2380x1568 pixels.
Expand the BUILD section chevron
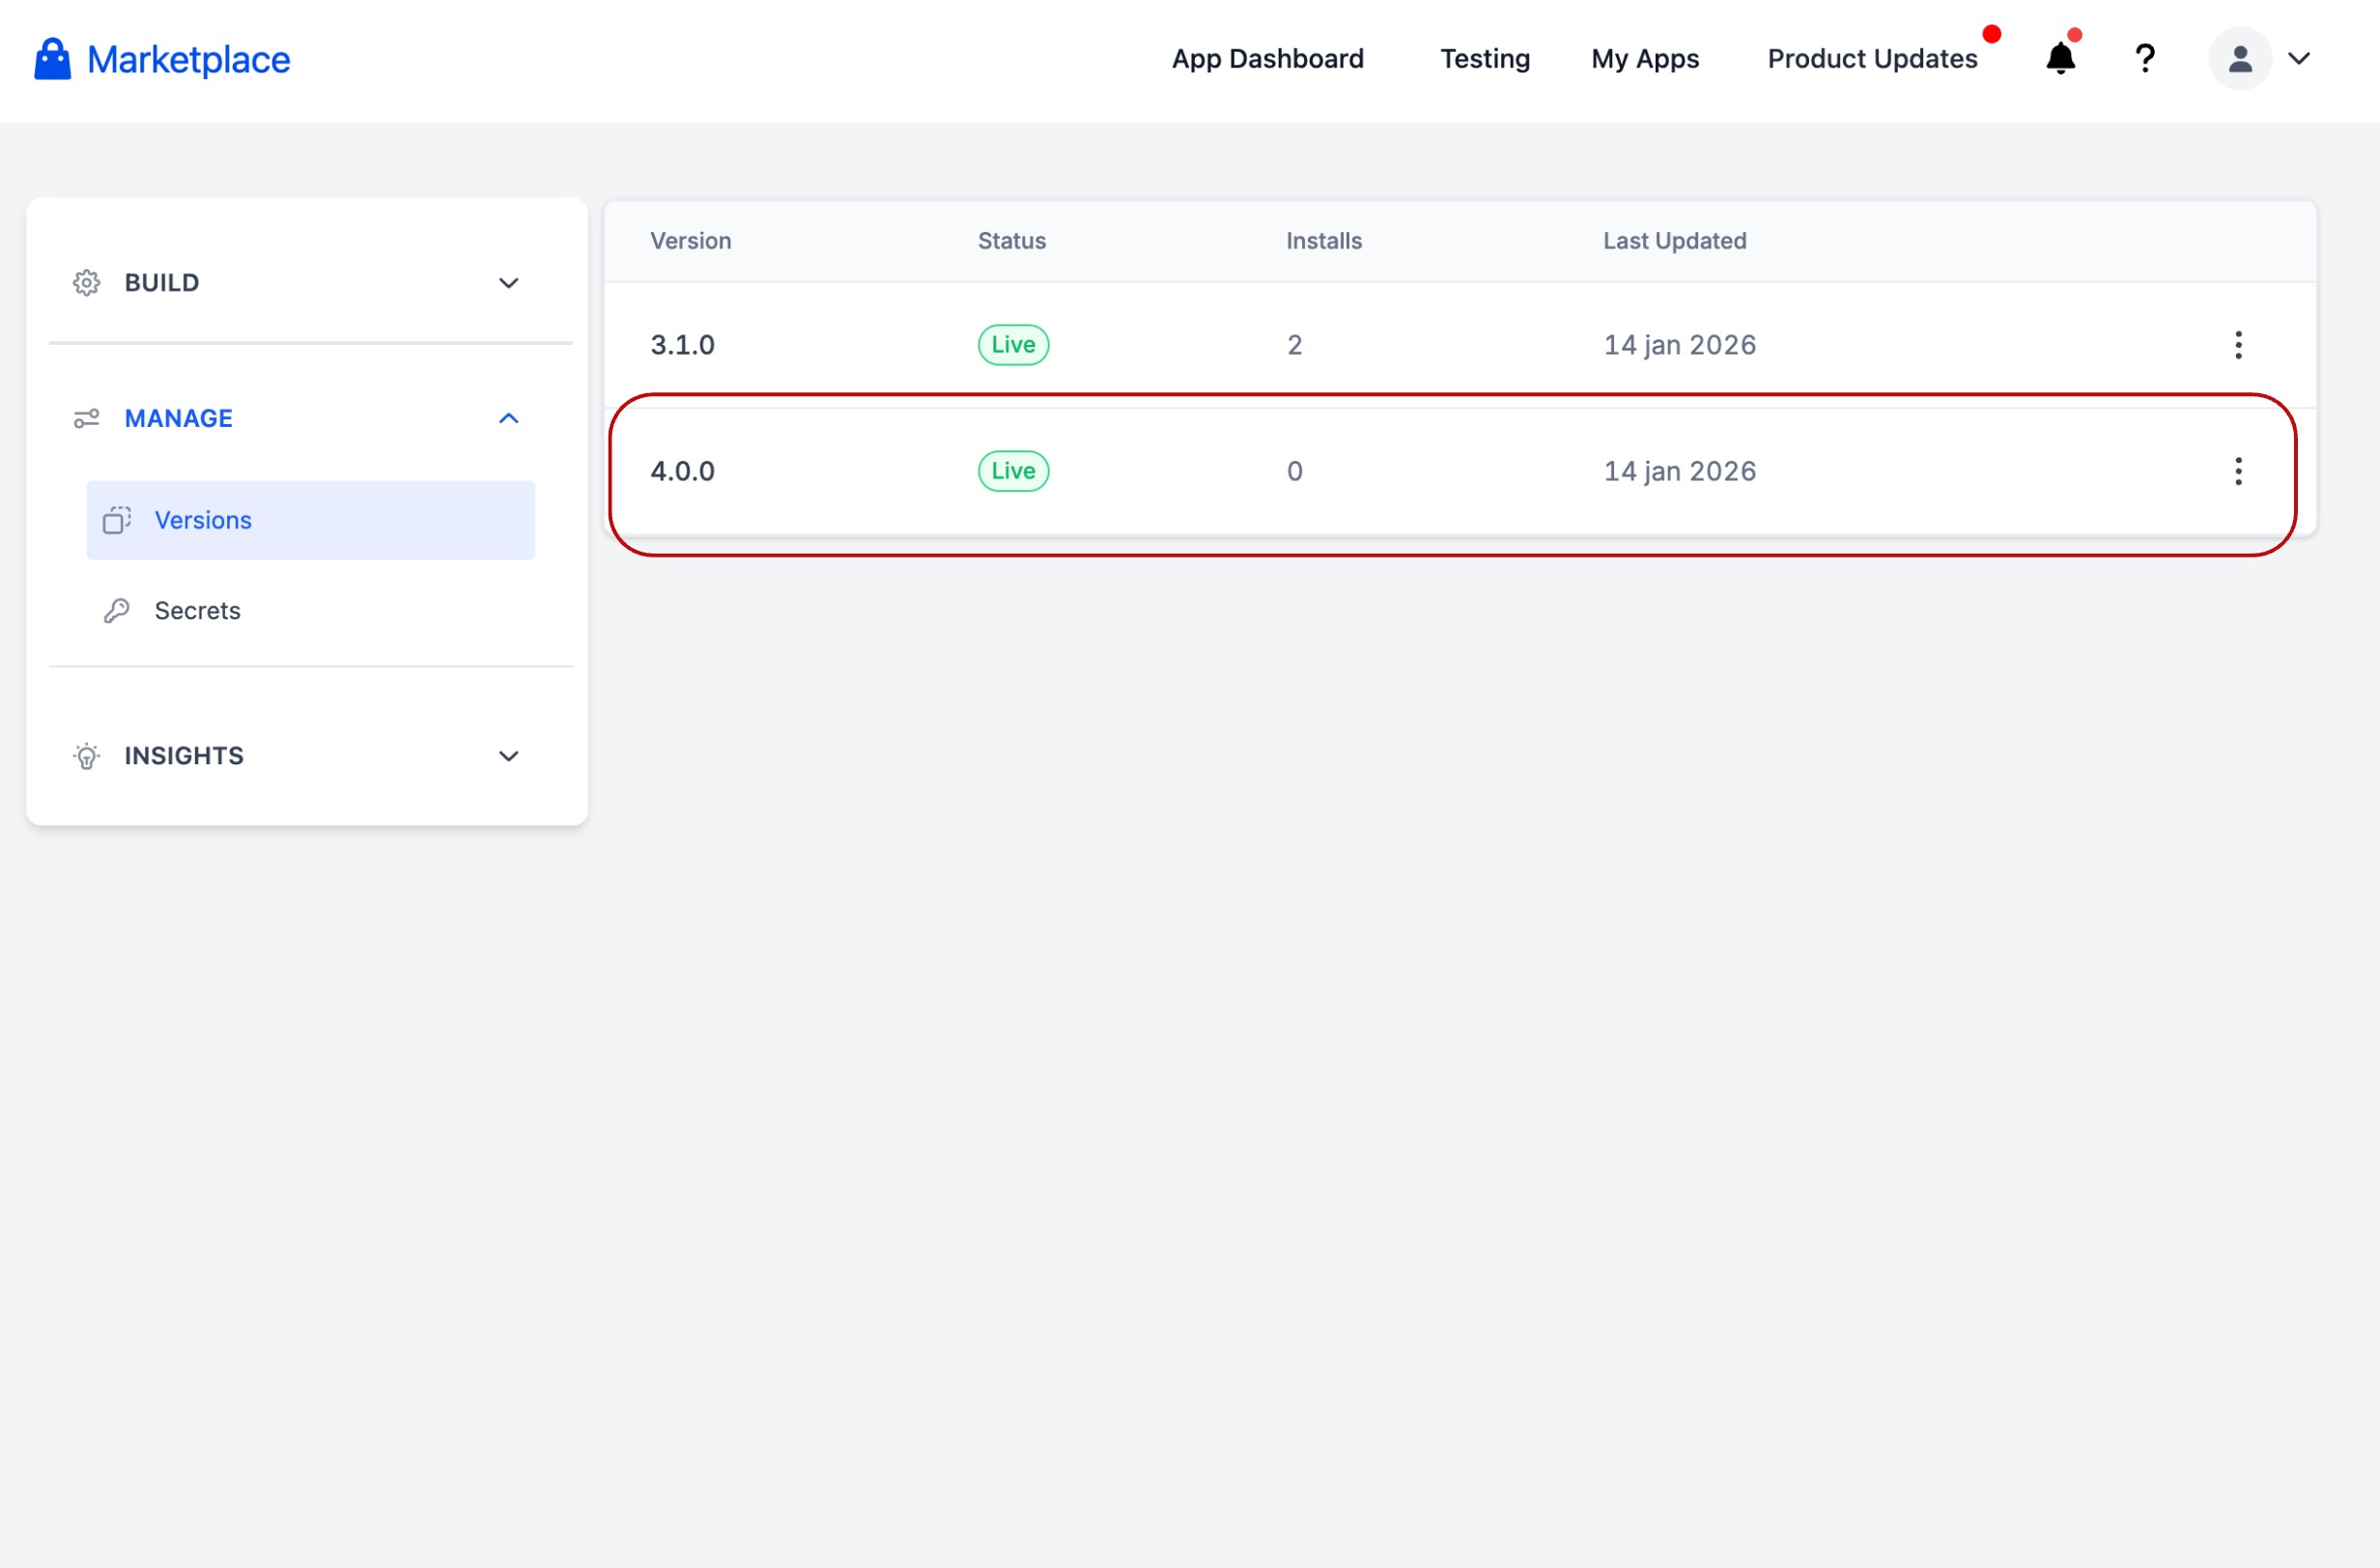point(508,283)
